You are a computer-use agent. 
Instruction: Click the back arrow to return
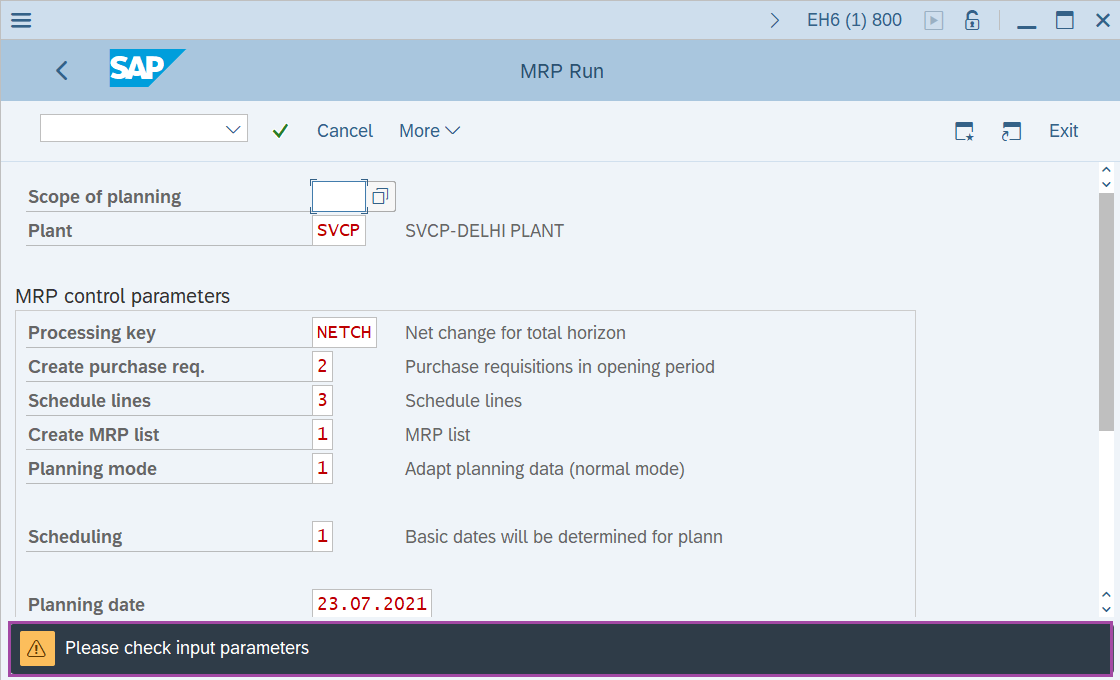click(61, 70)
